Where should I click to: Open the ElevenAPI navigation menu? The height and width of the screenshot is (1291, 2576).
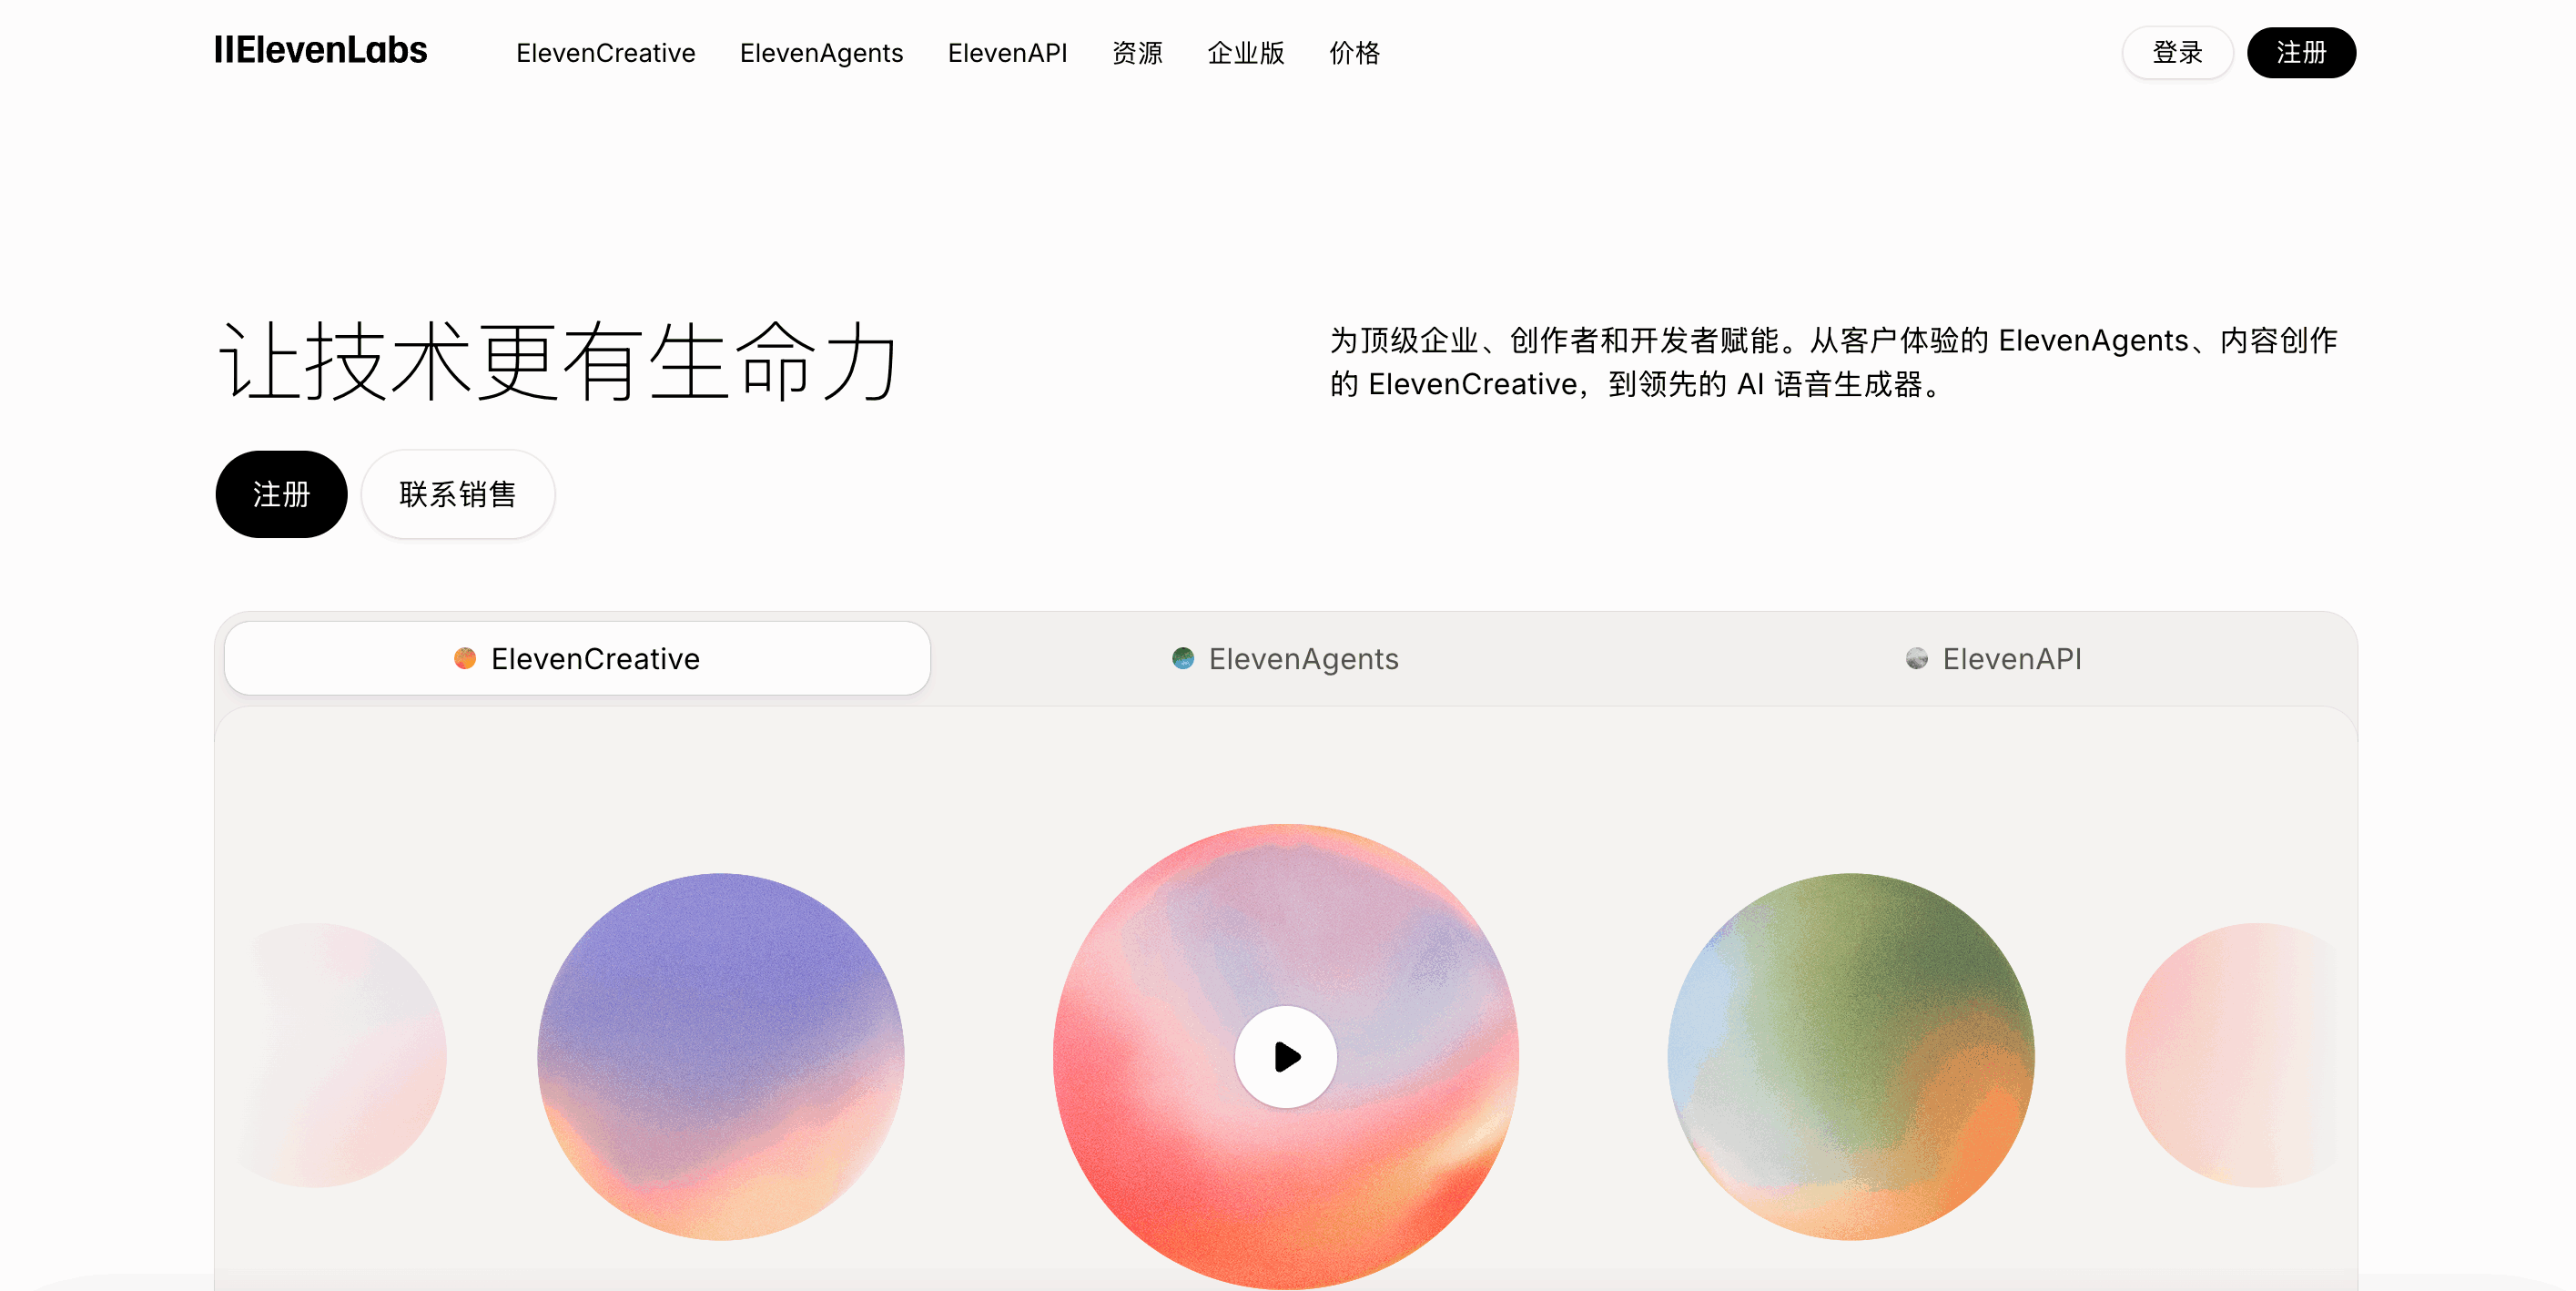1007,53
